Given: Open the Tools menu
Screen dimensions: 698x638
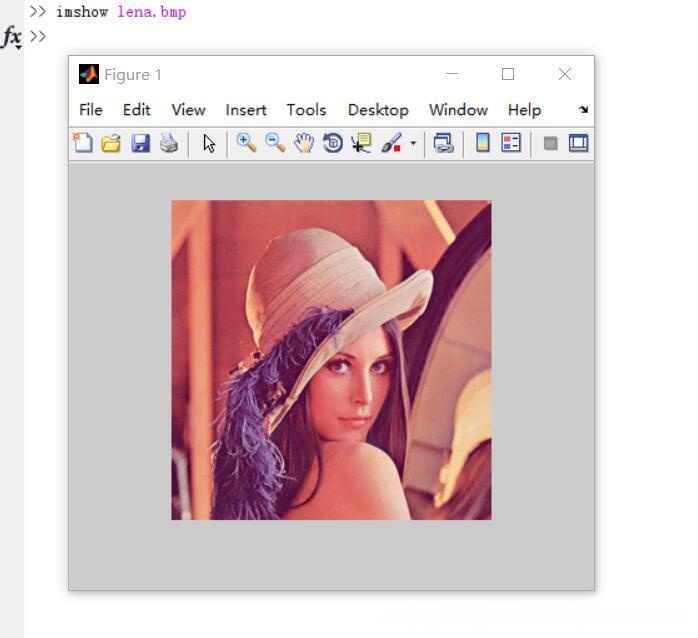Looking at the screenshot, I should coord(306,110).
